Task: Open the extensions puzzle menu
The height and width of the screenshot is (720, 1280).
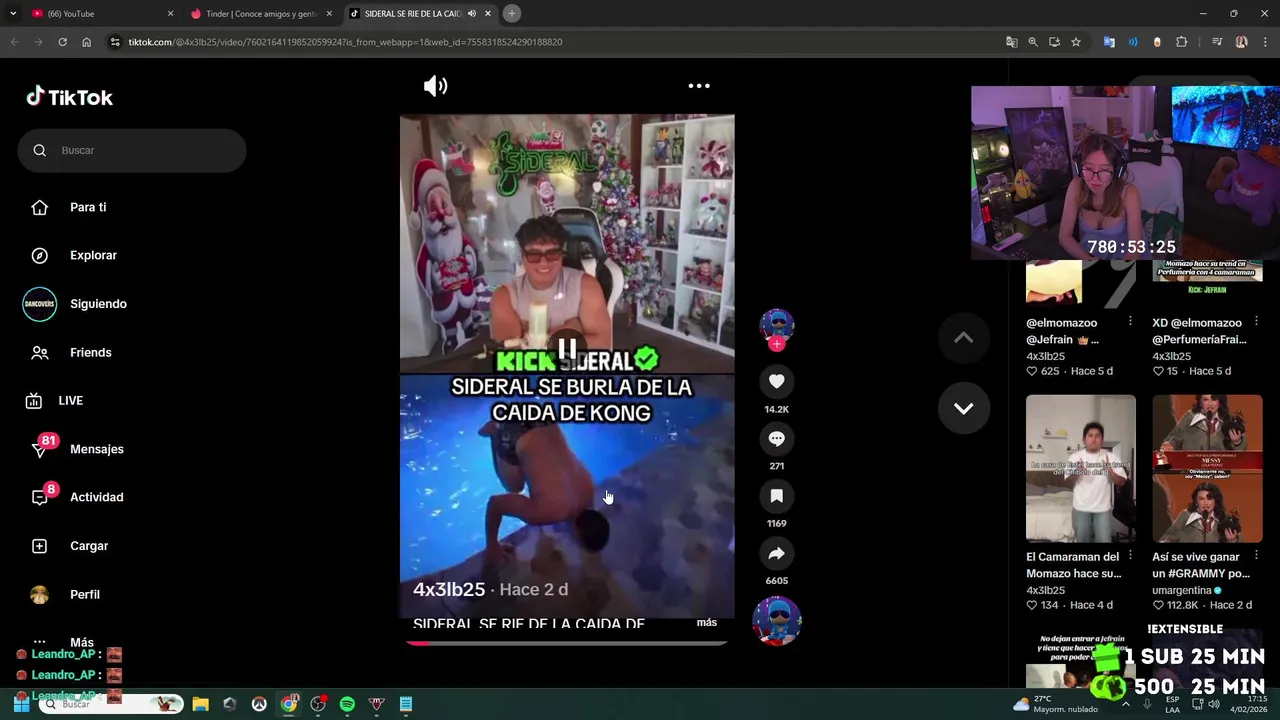Action: (1181, 42)
